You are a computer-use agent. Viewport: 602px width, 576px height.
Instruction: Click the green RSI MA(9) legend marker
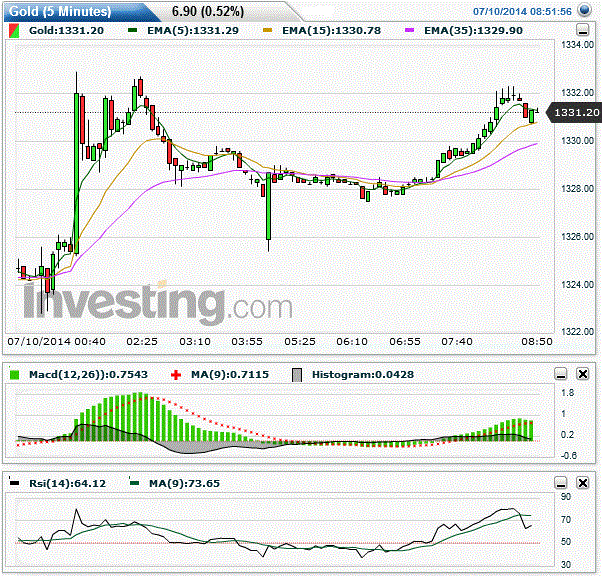coord(134,483)
